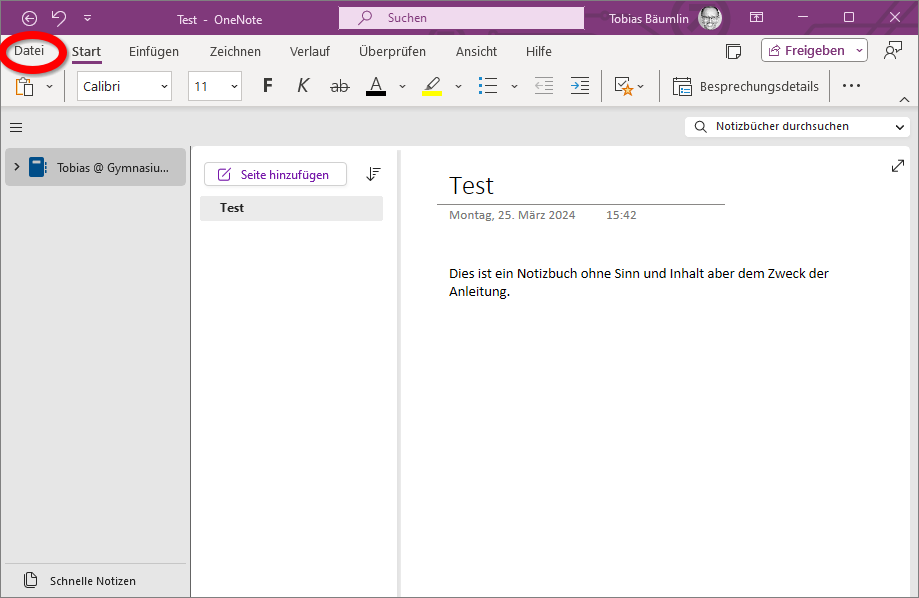
Task: Toggle italic formatting (K)
Action: (x=303, y=86)
